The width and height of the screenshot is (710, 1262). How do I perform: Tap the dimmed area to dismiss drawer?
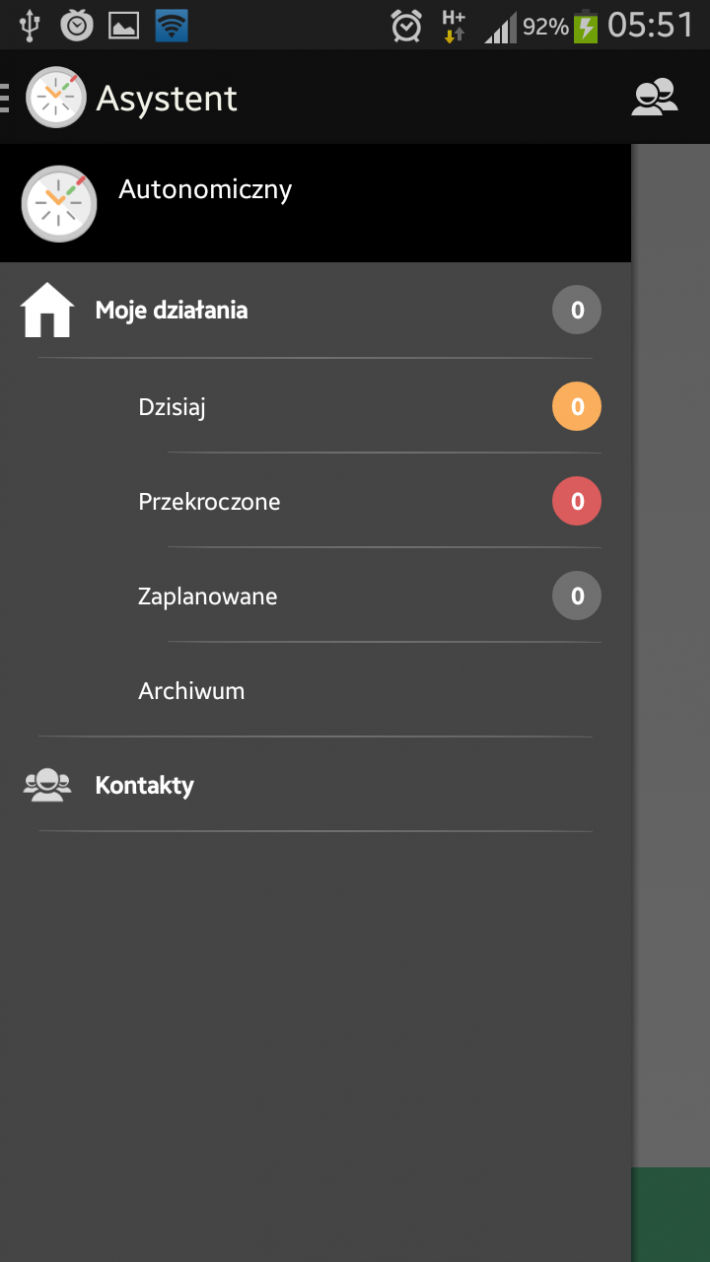[671, 650]
